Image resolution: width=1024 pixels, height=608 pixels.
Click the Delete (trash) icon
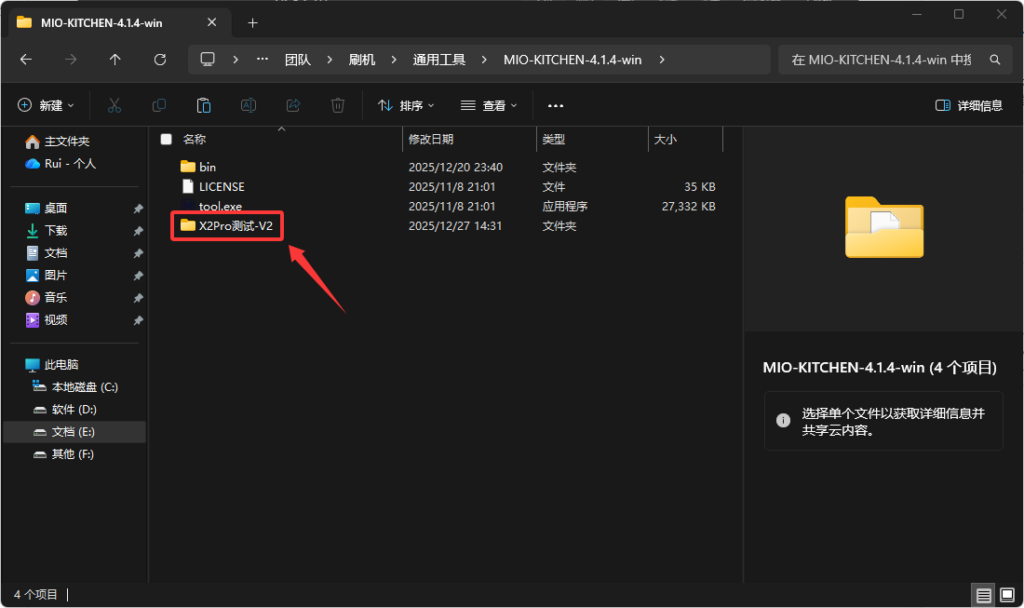pos(337,105)
